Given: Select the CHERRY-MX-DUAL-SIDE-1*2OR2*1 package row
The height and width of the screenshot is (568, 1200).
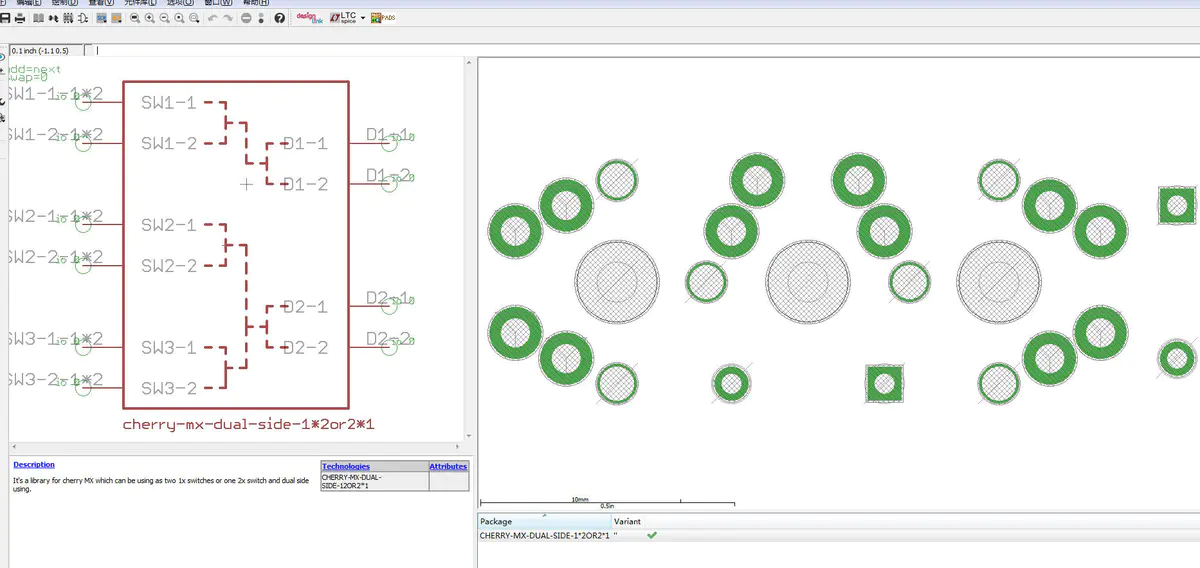Looking at the screenshot, I should coord(839,536).
